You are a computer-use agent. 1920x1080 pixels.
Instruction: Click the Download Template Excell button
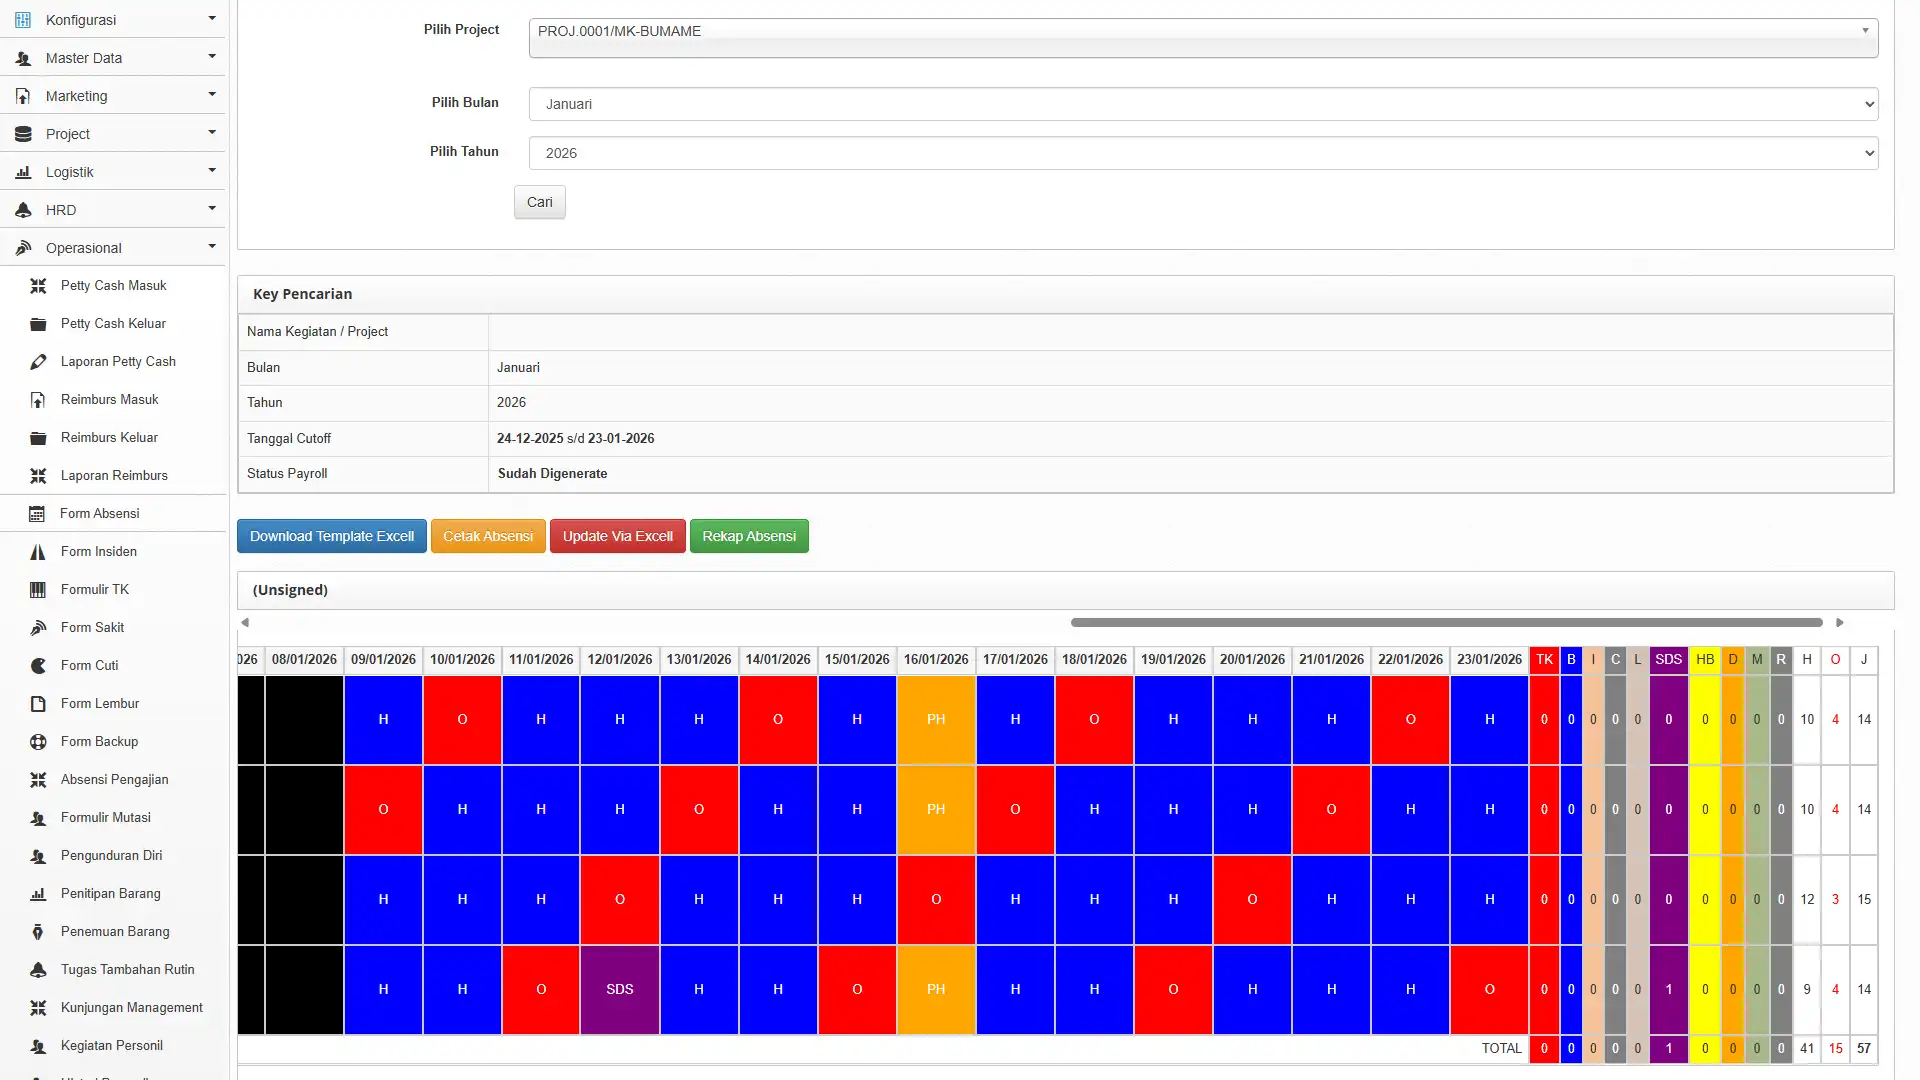(x=332, y=536)
